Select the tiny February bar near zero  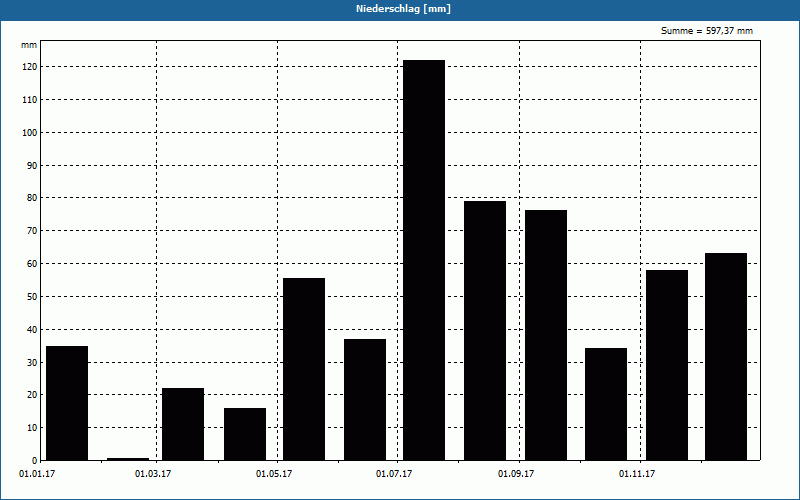128,459
